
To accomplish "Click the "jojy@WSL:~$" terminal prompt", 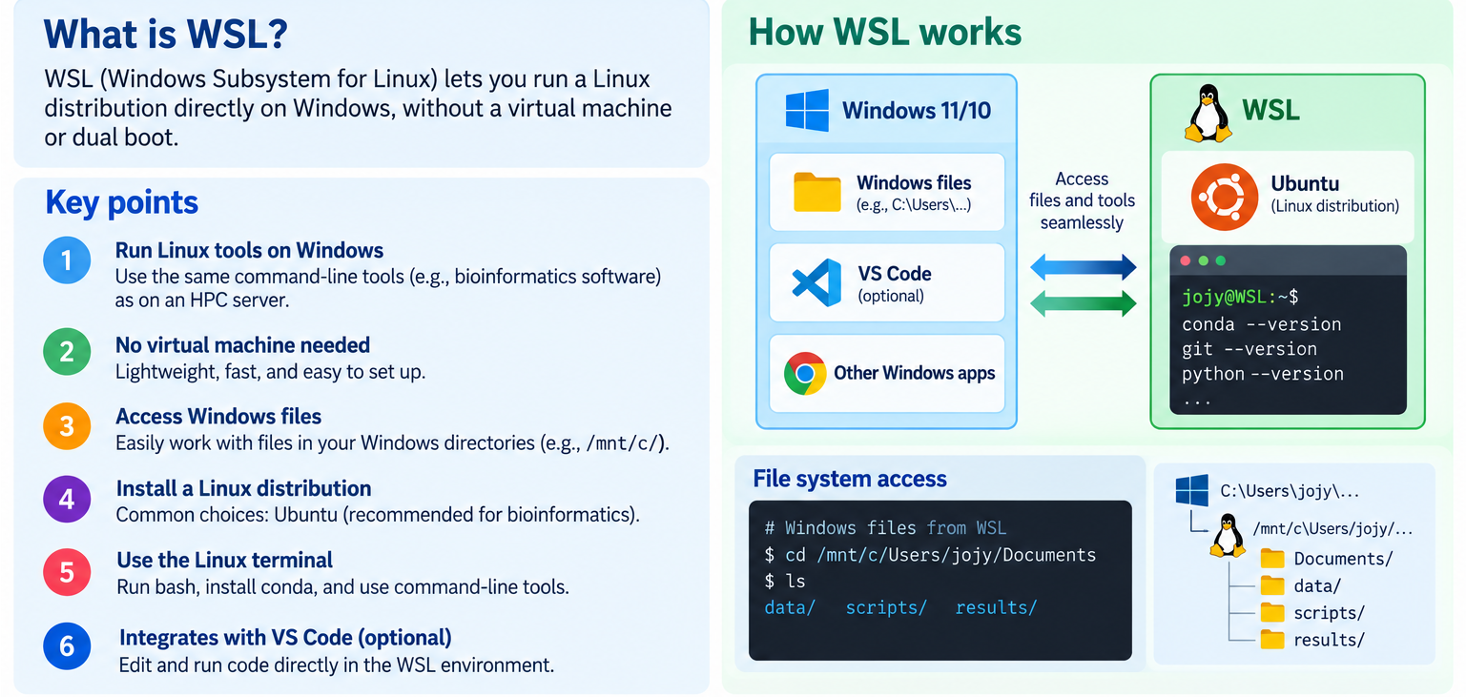I will click(1240, 297).
